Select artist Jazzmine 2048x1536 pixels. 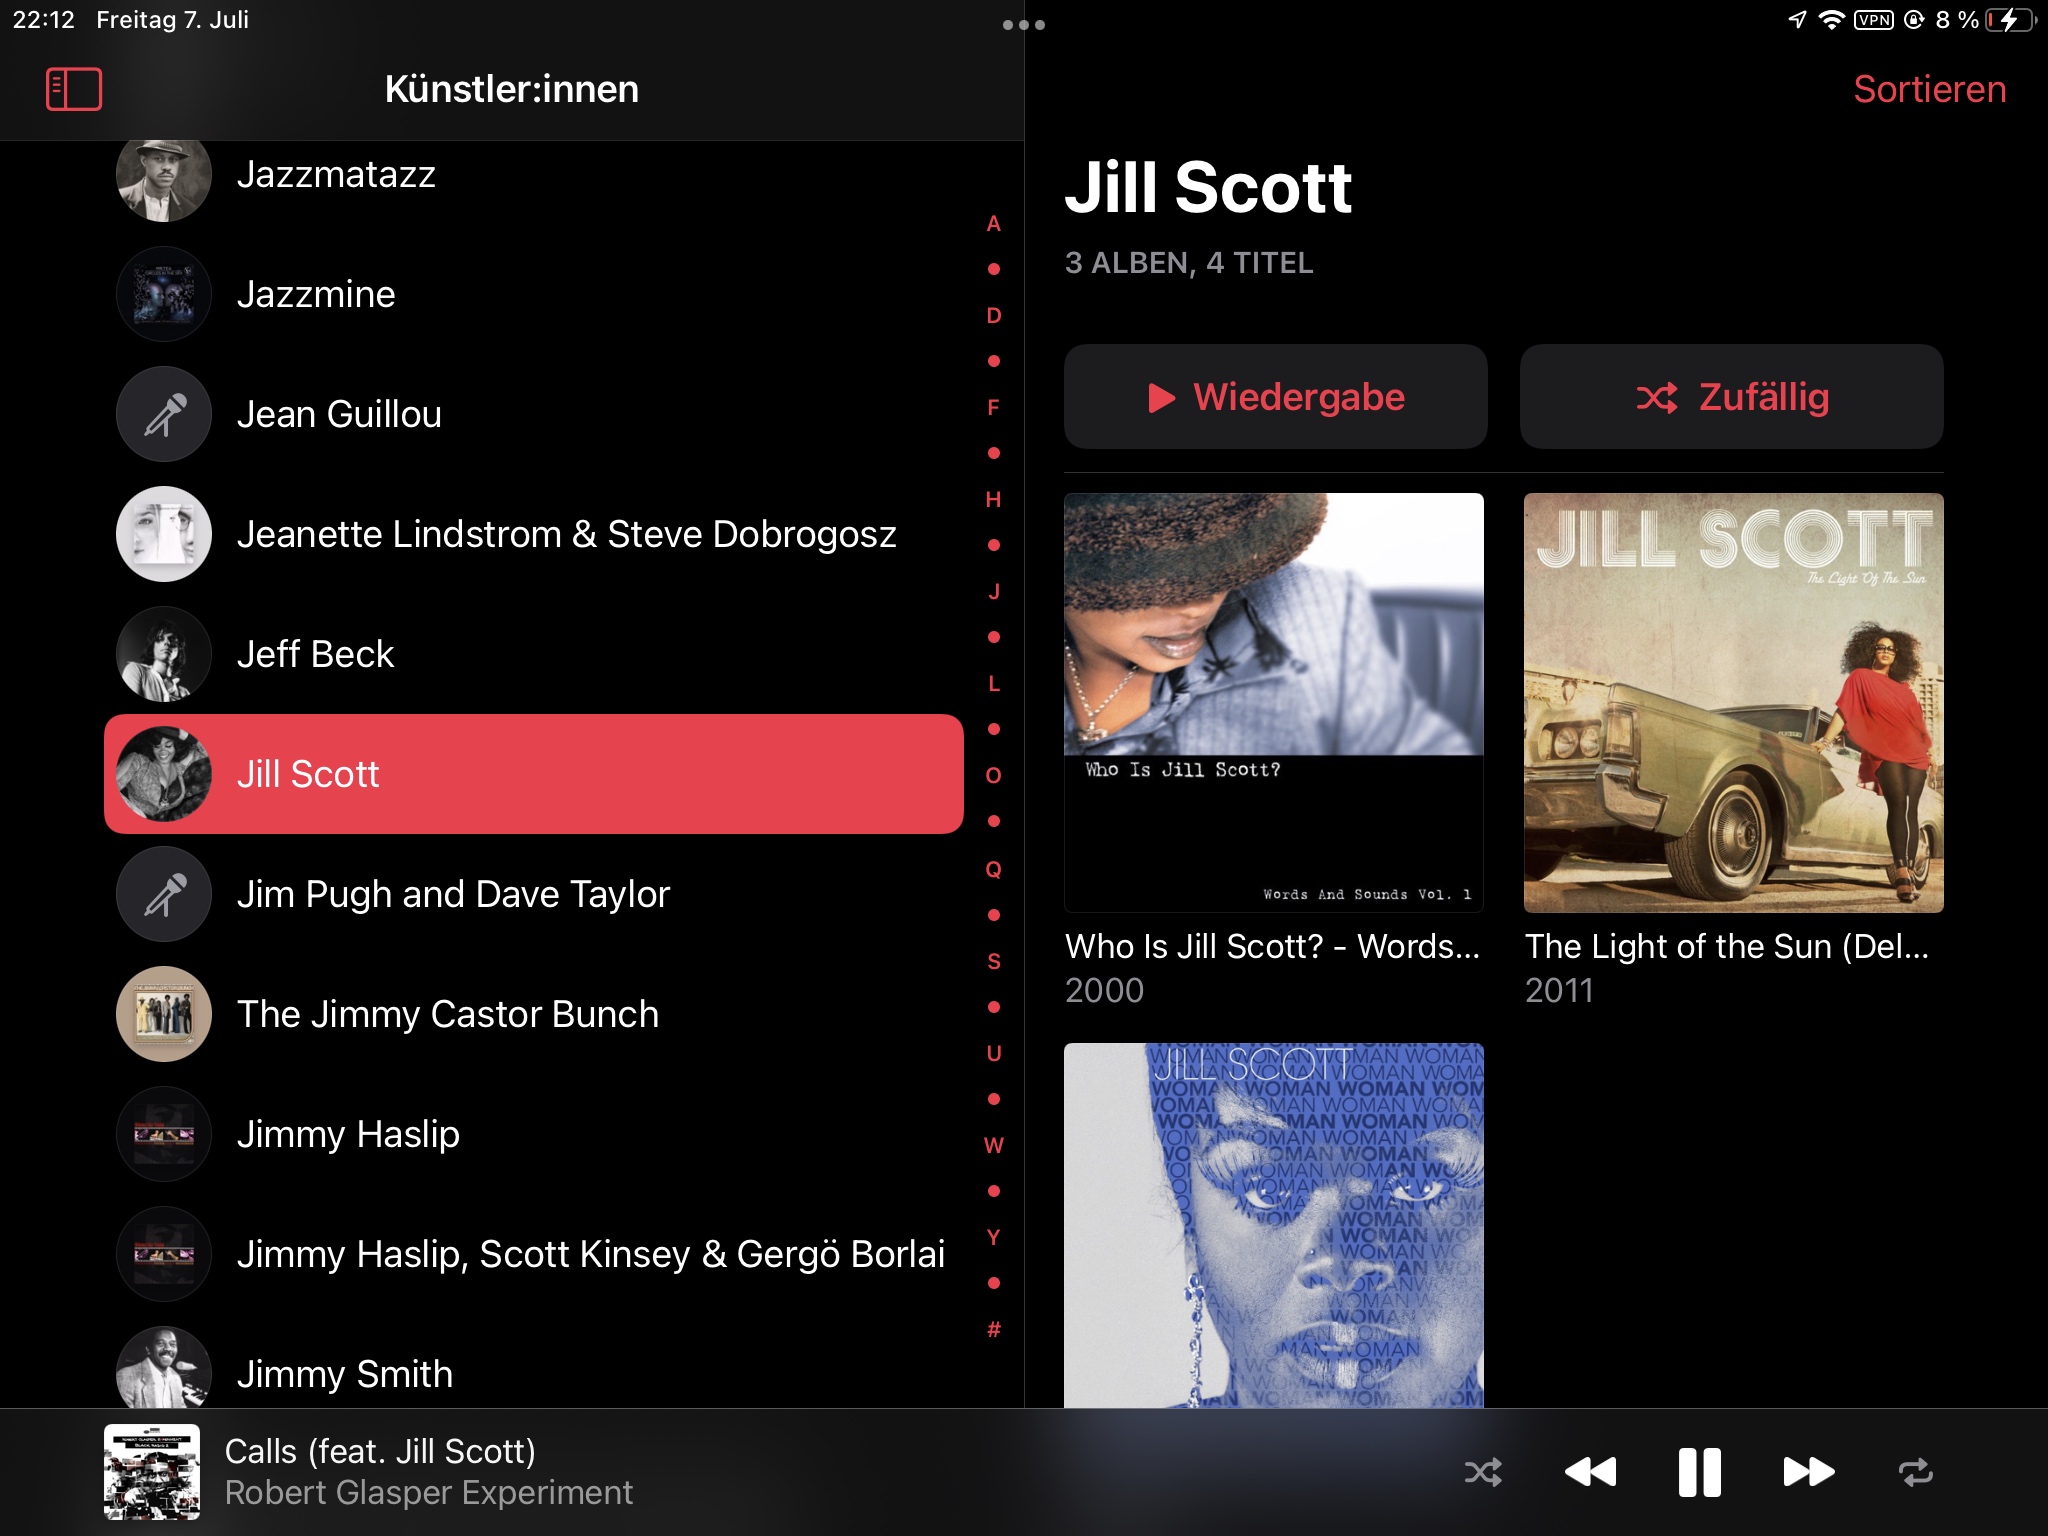(534, 294)
